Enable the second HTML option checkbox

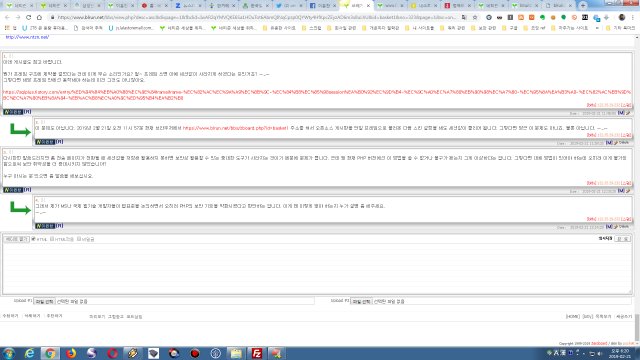tap(52, 239)
